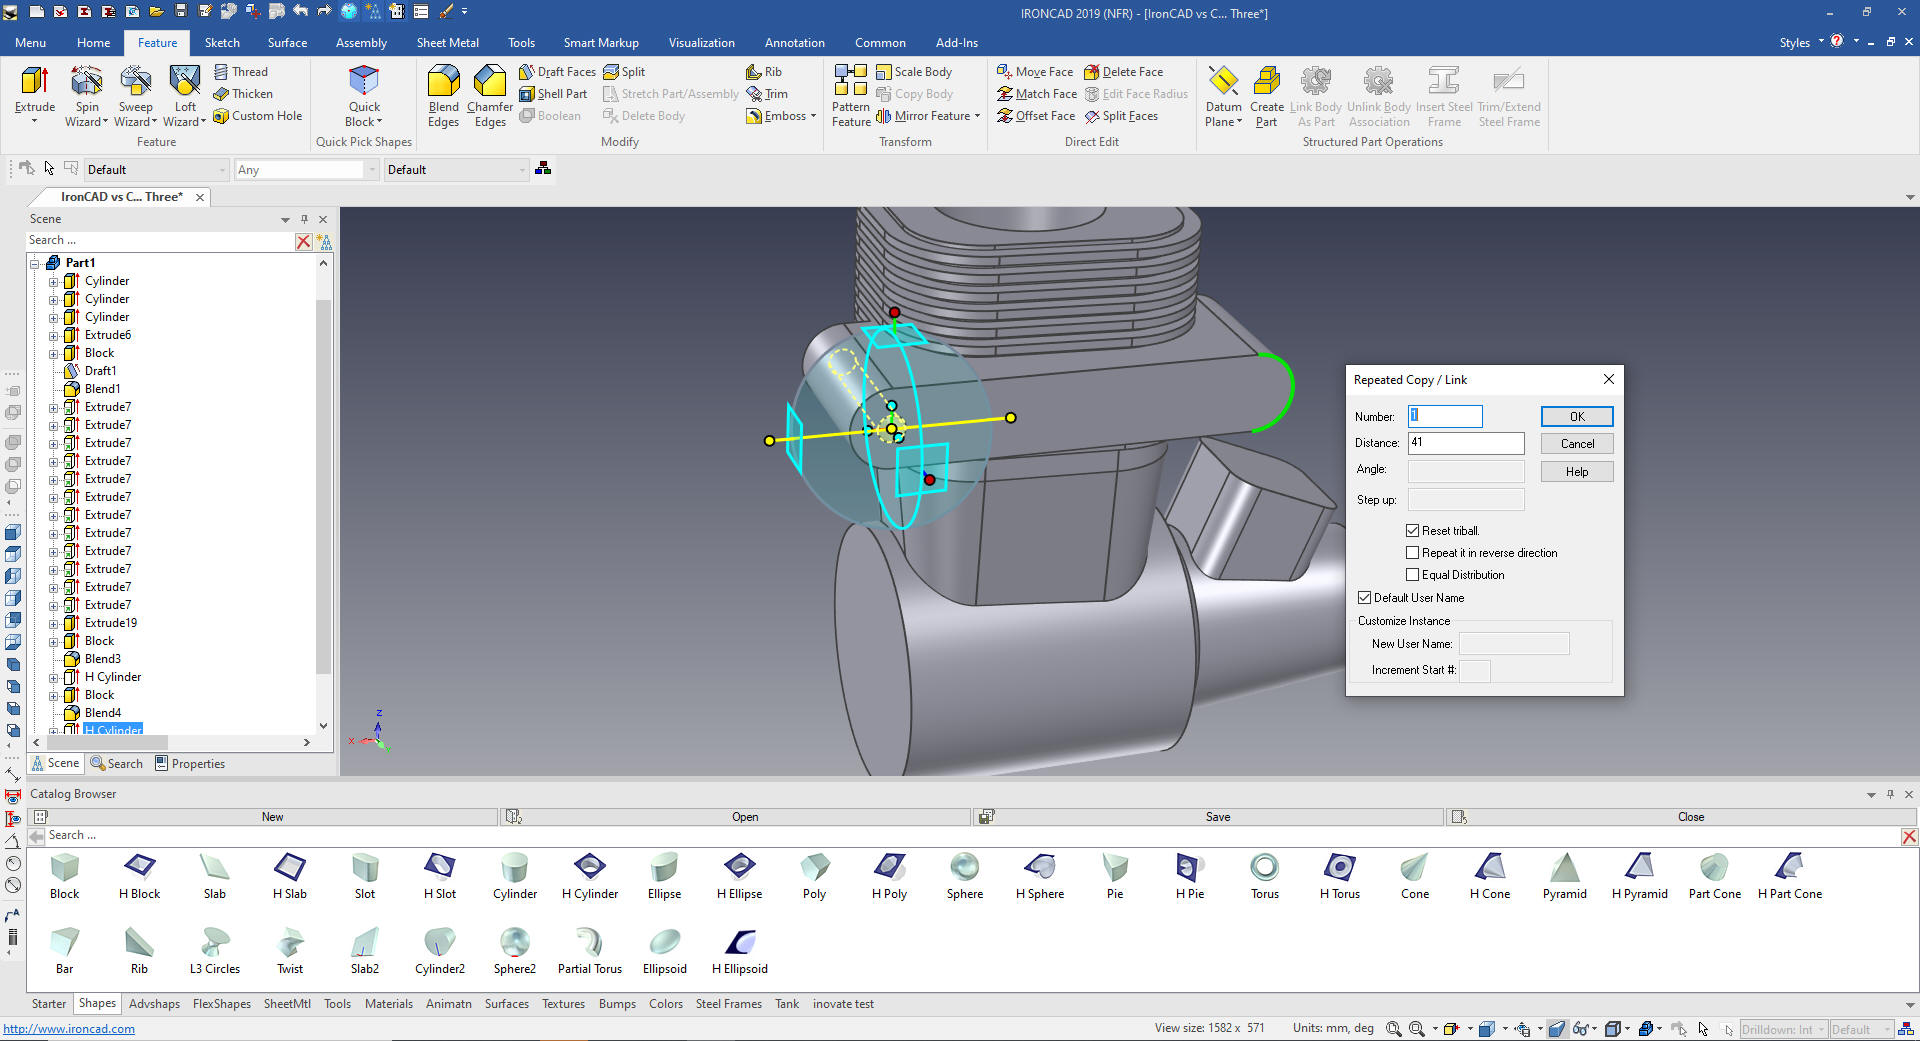Viewport: 1920px width, 1041px height.
Task: Click the Distance input field
Action: click(1465, 443)
